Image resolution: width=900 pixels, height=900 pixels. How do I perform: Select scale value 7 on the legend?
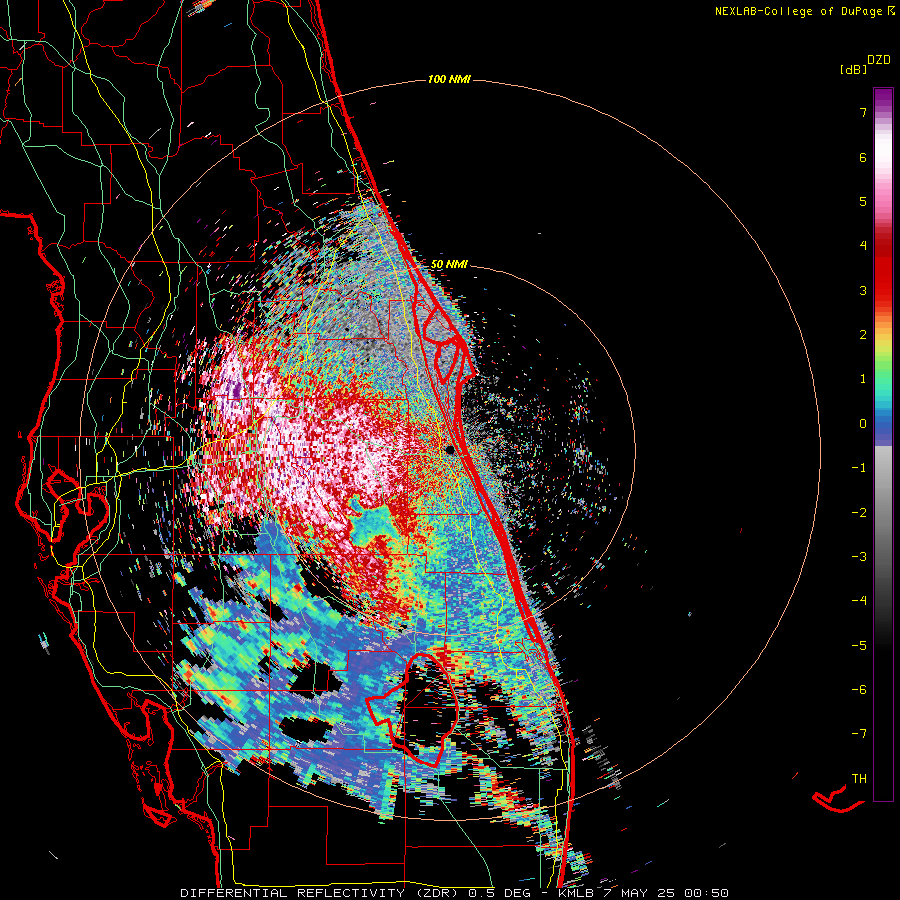tap(863, 112)
